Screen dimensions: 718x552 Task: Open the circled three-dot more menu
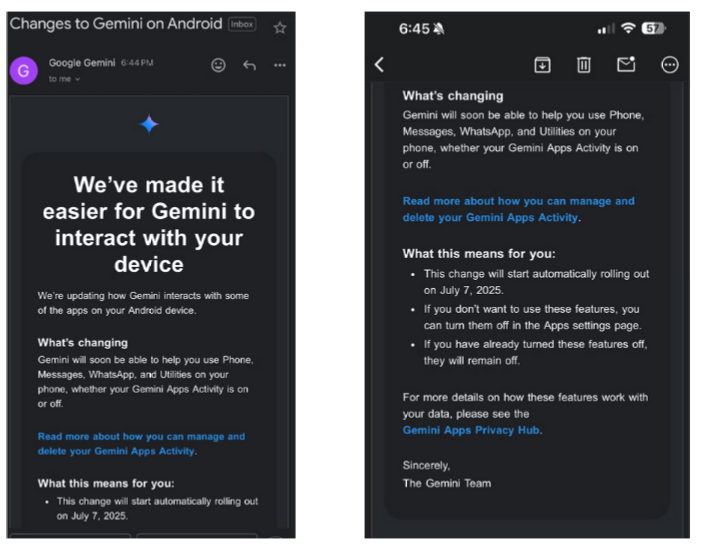tap(669, 65)
